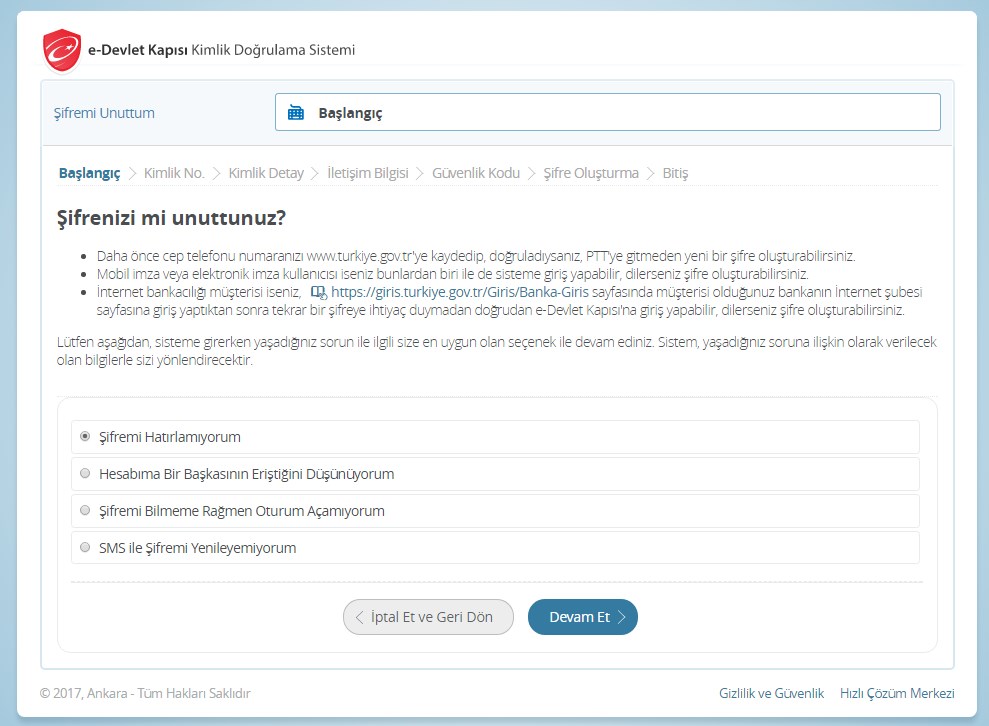Open the giris.turkiye.gov.tr Banka-Giris link
Screen dimensions: 989x726
(x=459, y=292)
